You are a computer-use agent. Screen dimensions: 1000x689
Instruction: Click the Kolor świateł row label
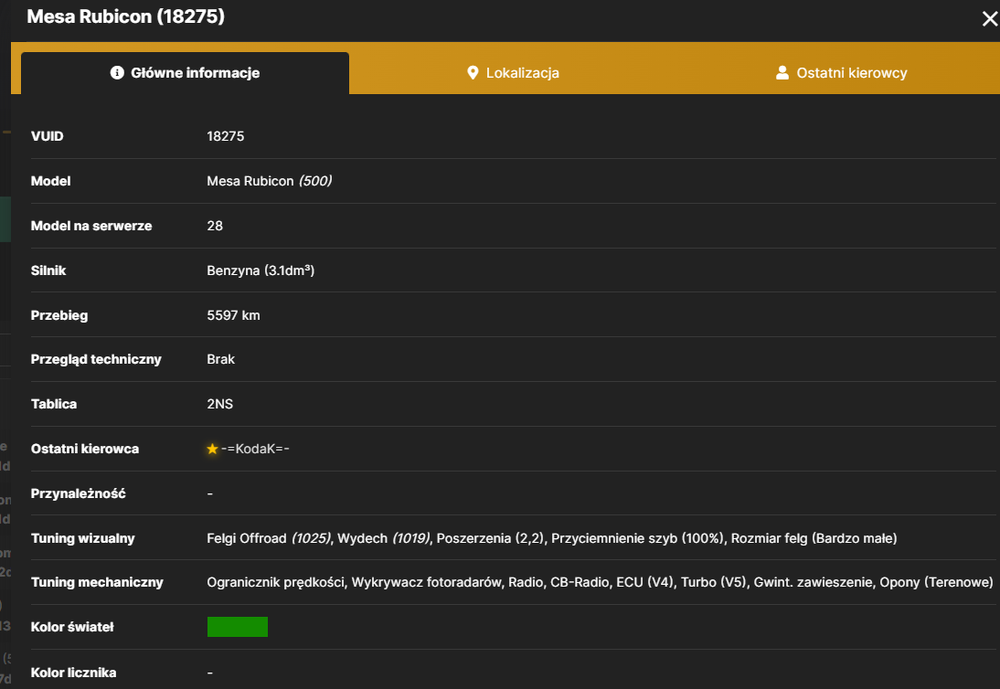click(72, 627)
